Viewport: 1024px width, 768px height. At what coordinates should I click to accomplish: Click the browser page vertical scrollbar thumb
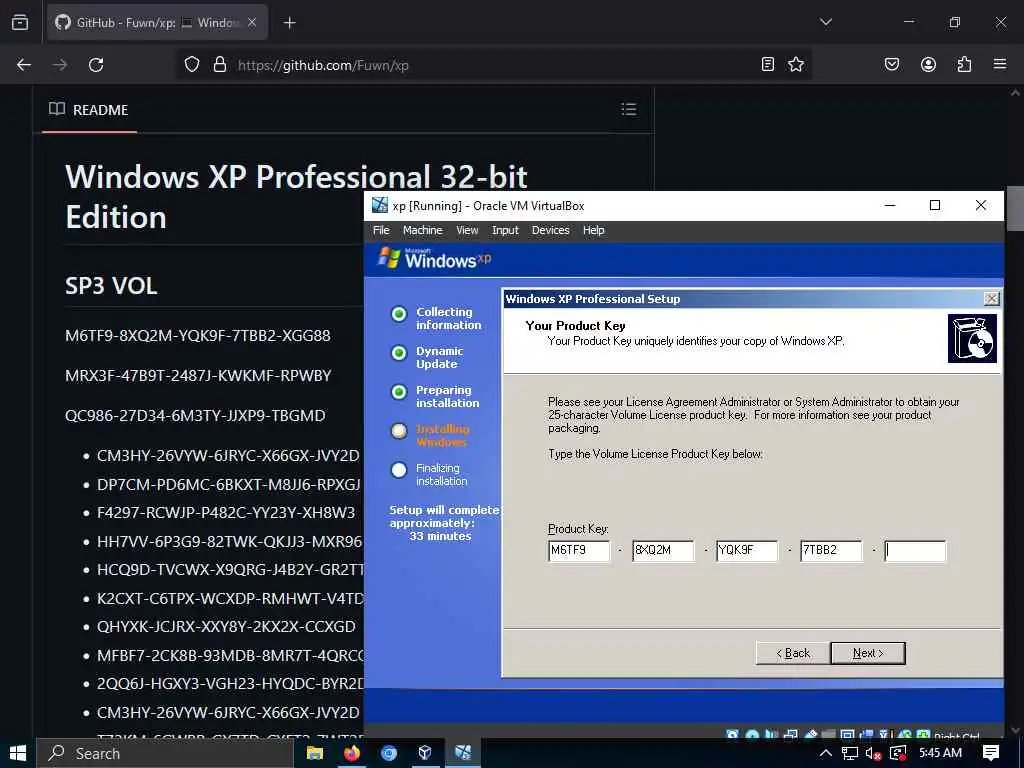point(1015,209)
